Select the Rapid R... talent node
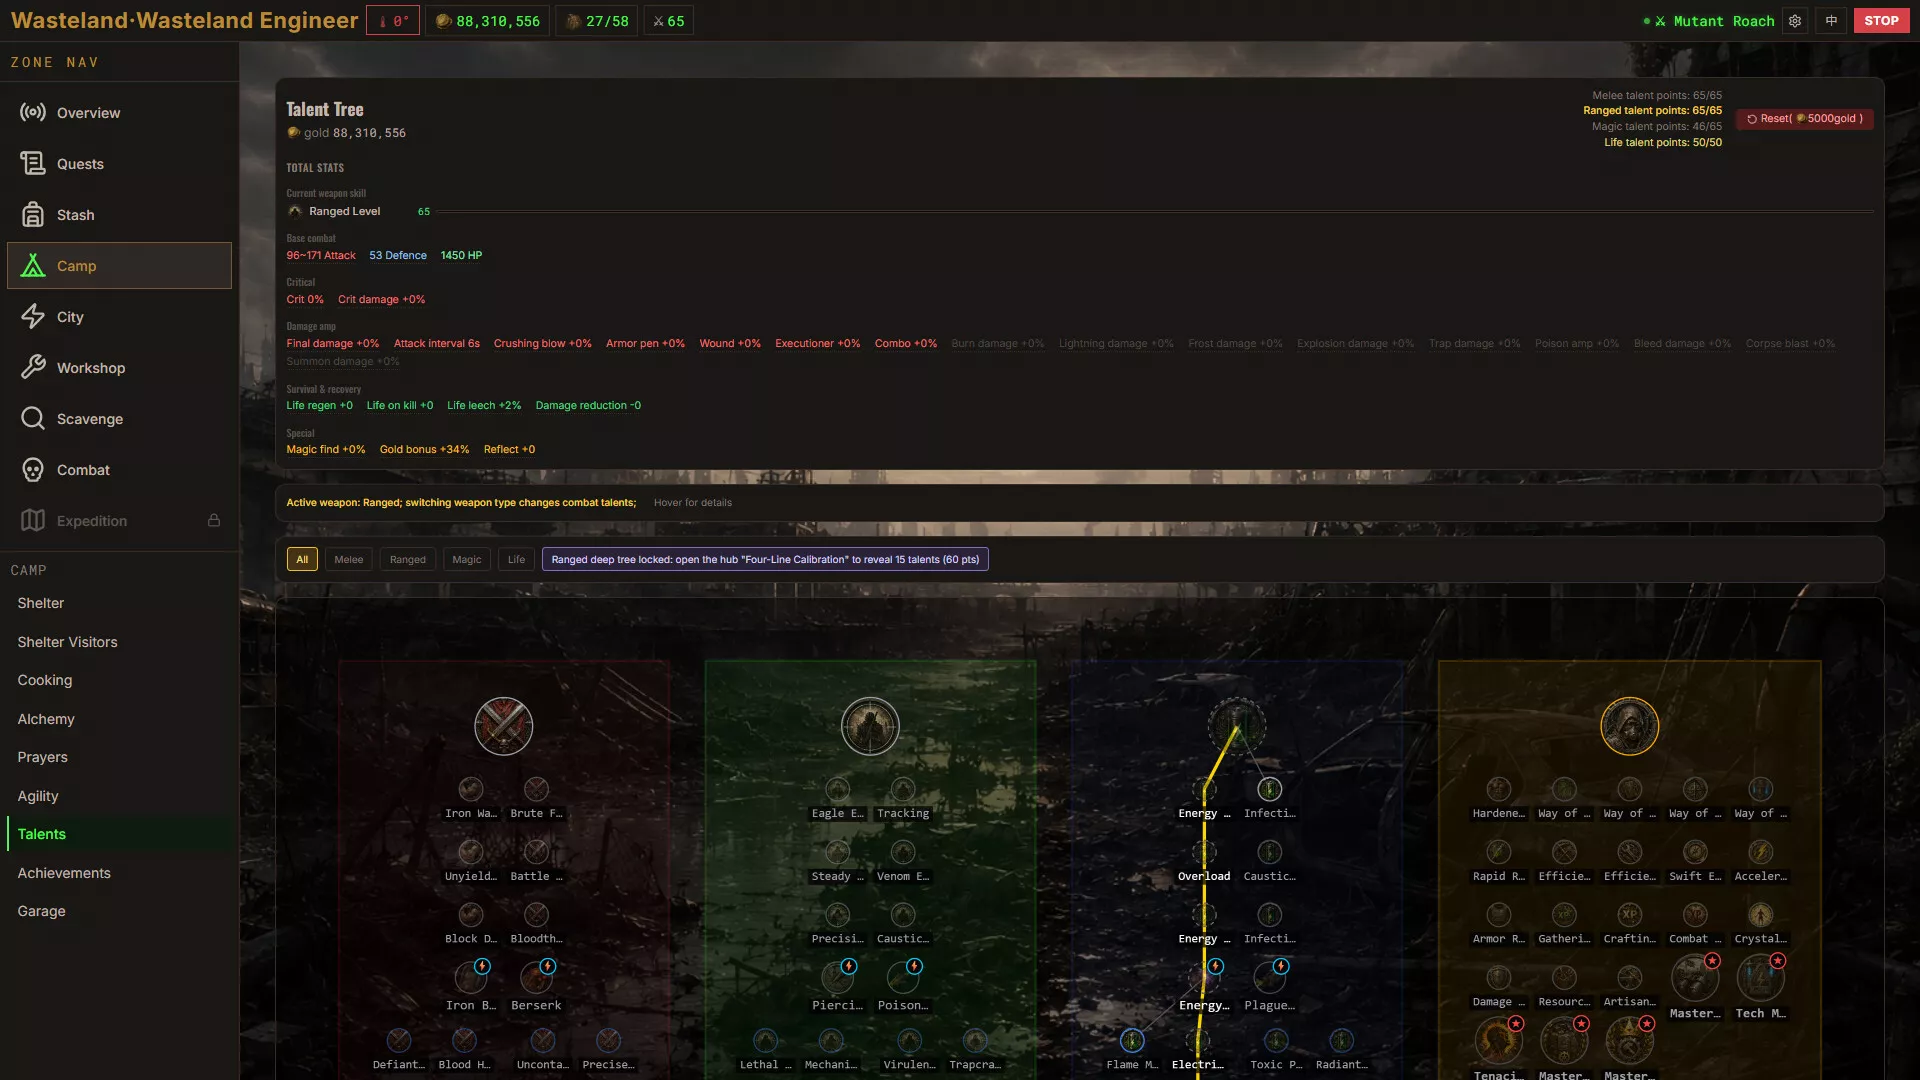This screenshot has width=1920, height=1080. tap(1498, 852)
